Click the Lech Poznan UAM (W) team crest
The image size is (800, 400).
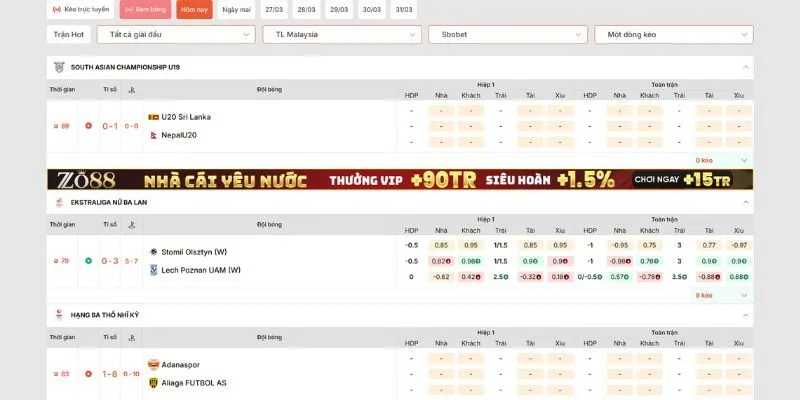coord(154,270)
